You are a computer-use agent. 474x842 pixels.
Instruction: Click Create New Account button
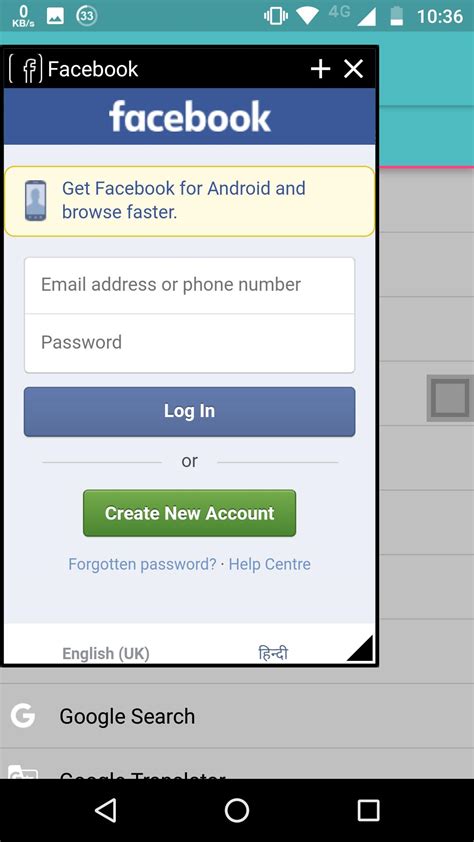pyautogui.click(x=189, y=513)
